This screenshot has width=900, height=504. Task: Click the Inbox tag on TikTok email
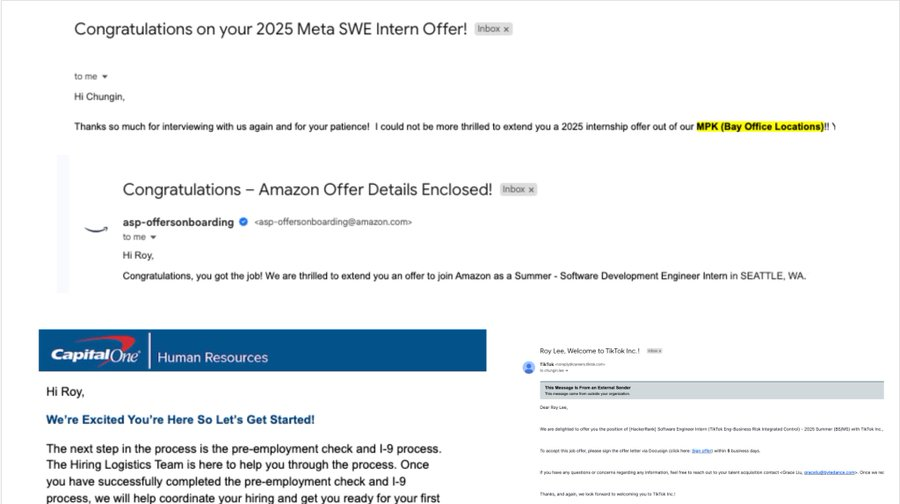[x=656, y=351]
